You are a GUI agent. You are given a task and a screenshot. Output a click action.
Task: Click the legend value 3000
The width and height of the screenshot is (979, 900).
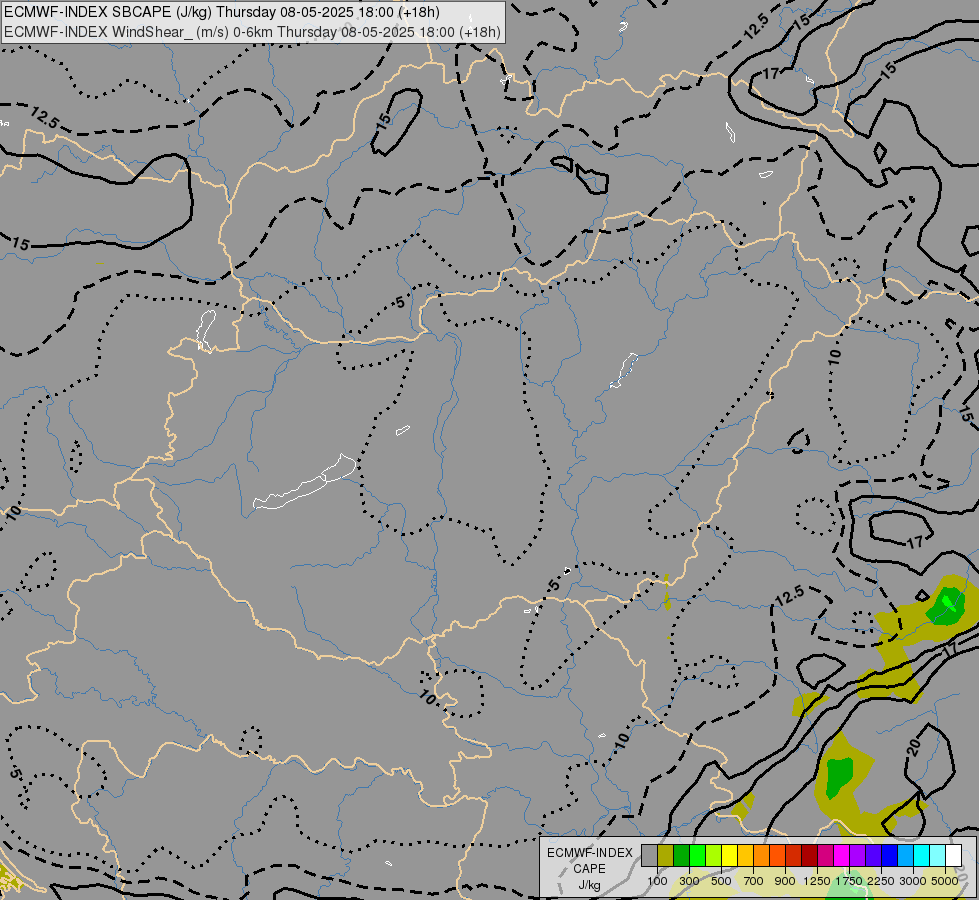(x=913, y=881)
